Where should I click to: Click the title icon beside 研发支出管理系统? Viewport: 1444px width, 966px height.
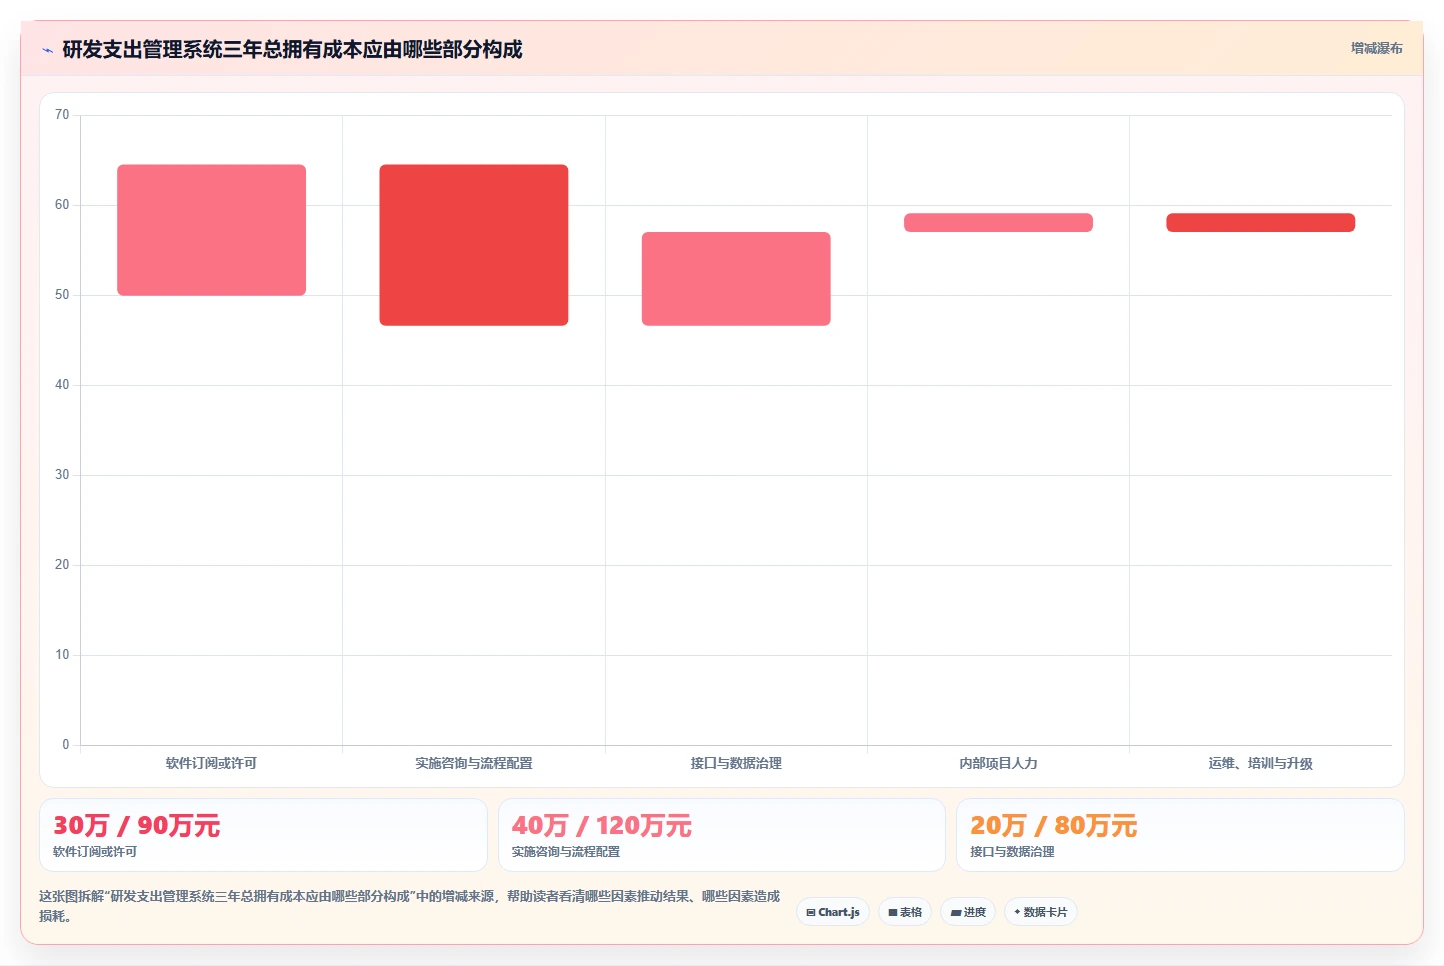[47, 50]
